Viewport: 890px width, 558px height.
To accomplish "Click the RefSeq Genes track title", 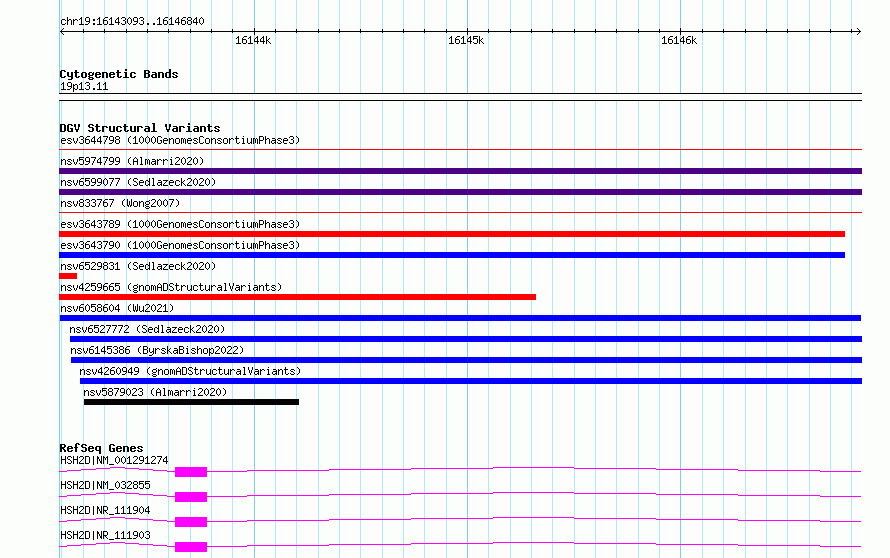I will pyautogui.click(x=101, y=448).
